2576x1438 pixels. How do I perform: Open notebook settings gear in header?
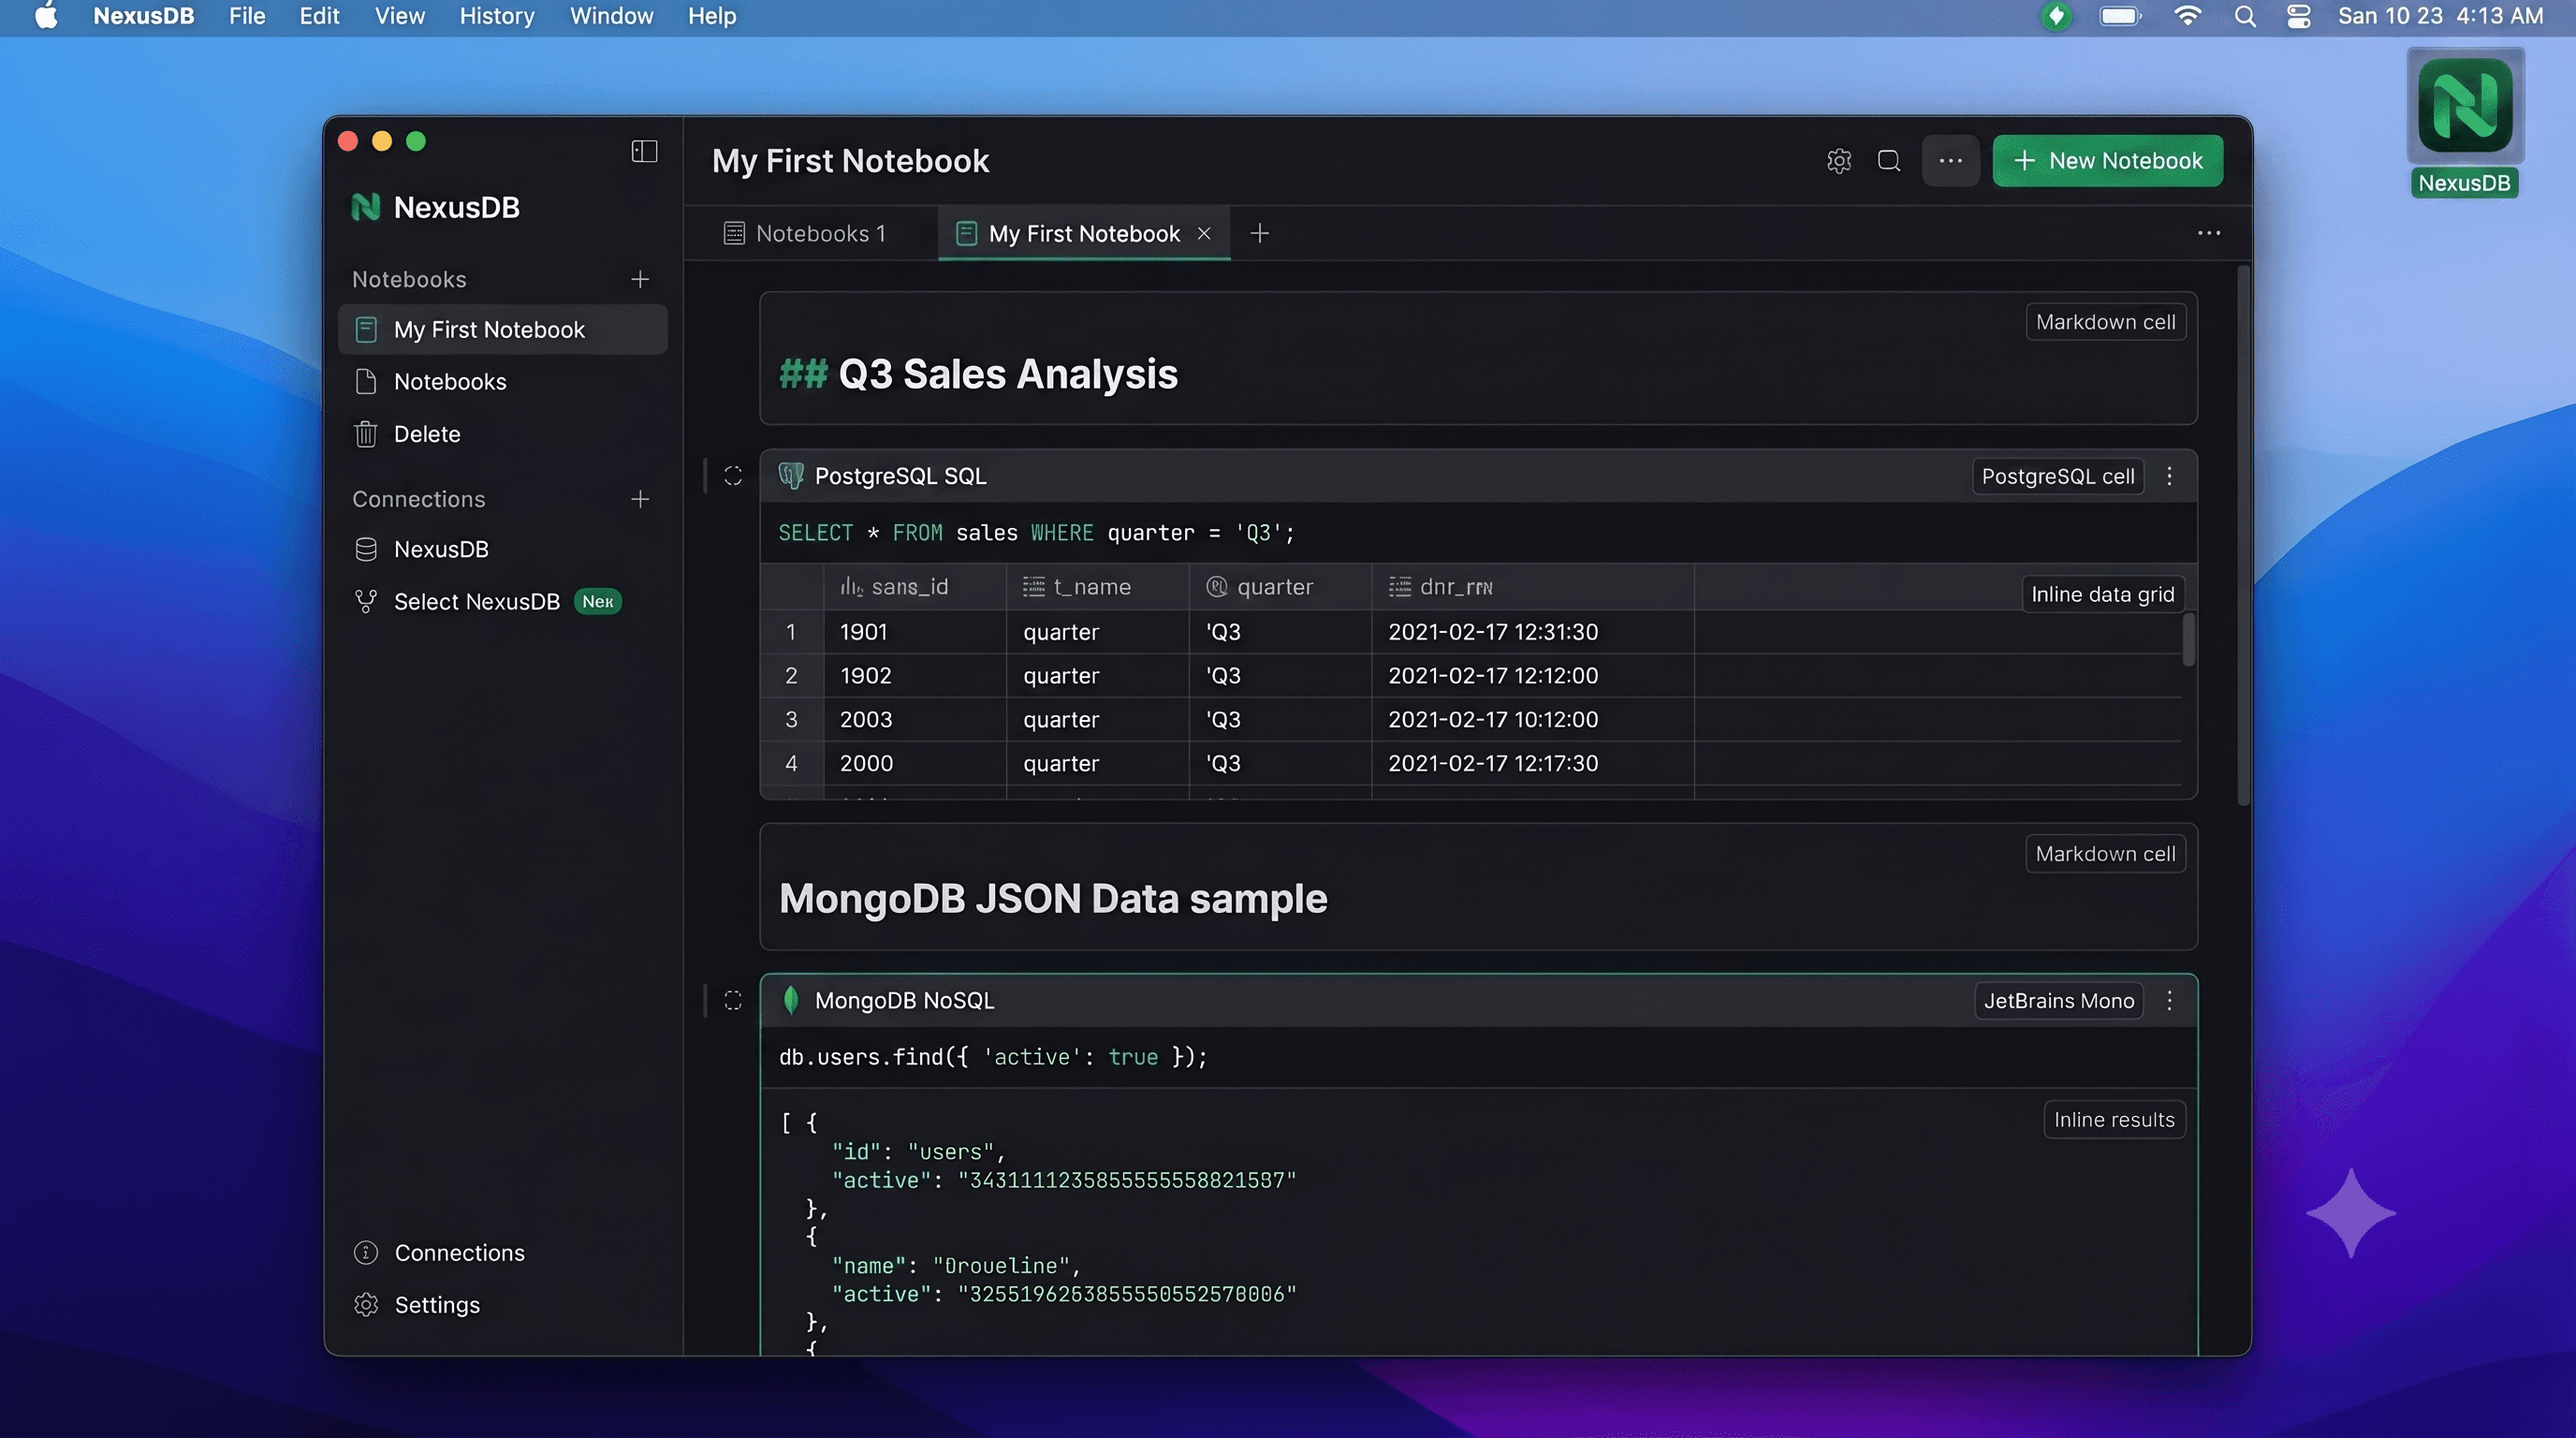[1838, 161]
